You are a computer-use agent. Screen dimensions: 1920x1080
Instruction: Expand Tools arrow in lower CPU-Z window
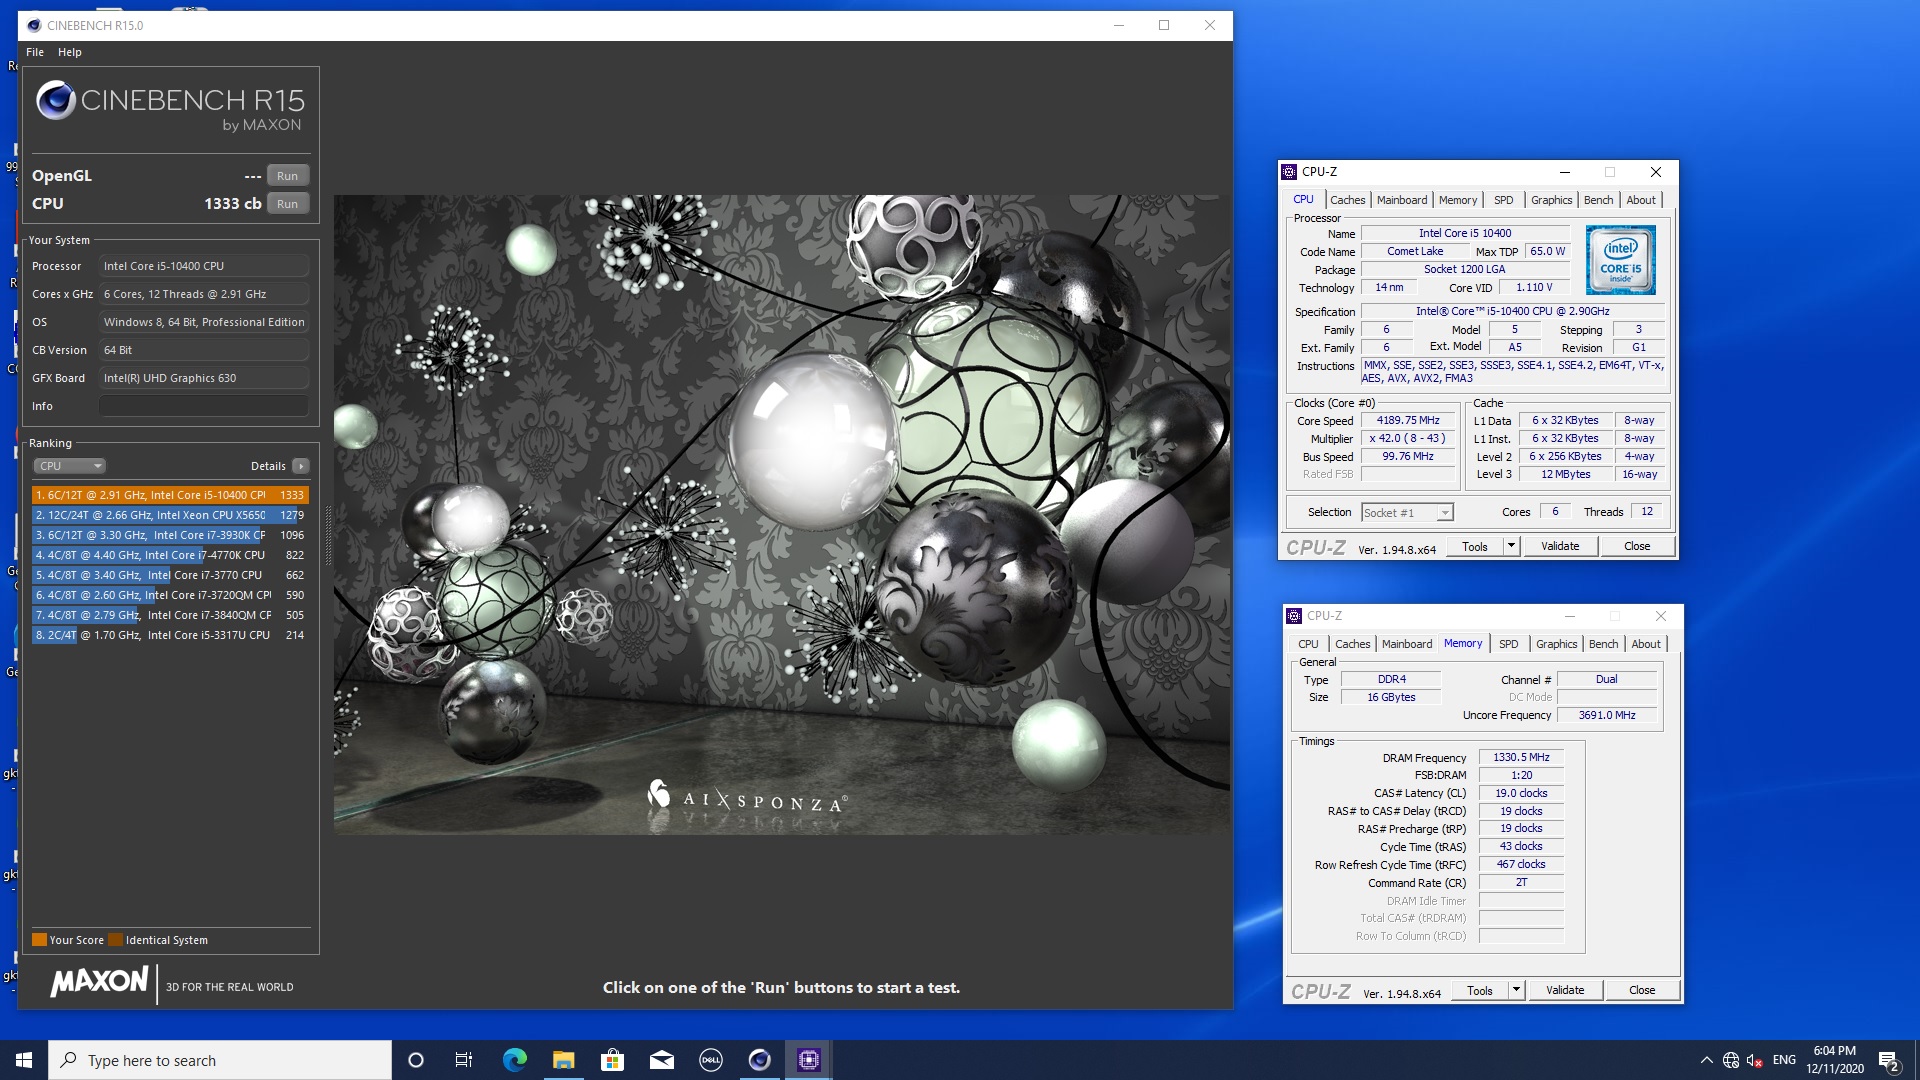coord(1516,991)
